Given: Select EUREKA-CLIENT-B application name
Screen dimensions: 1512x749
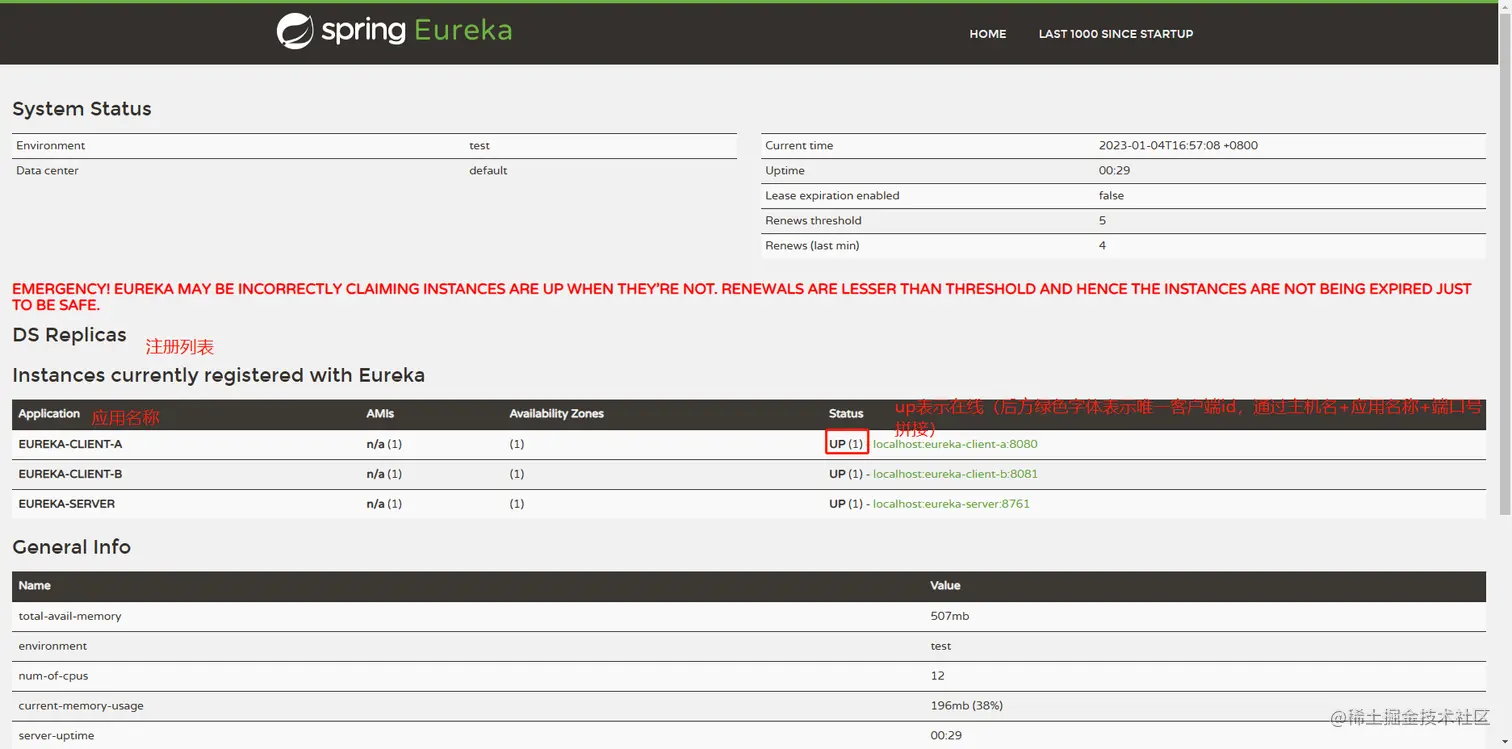Looking at the screenshot, I should click(x=70, y=474).
